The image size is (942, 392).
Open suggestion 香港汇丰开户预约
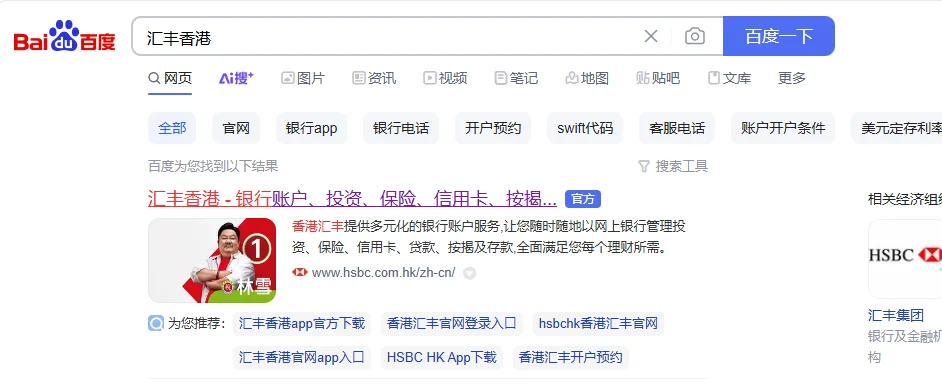coord(571,358)
